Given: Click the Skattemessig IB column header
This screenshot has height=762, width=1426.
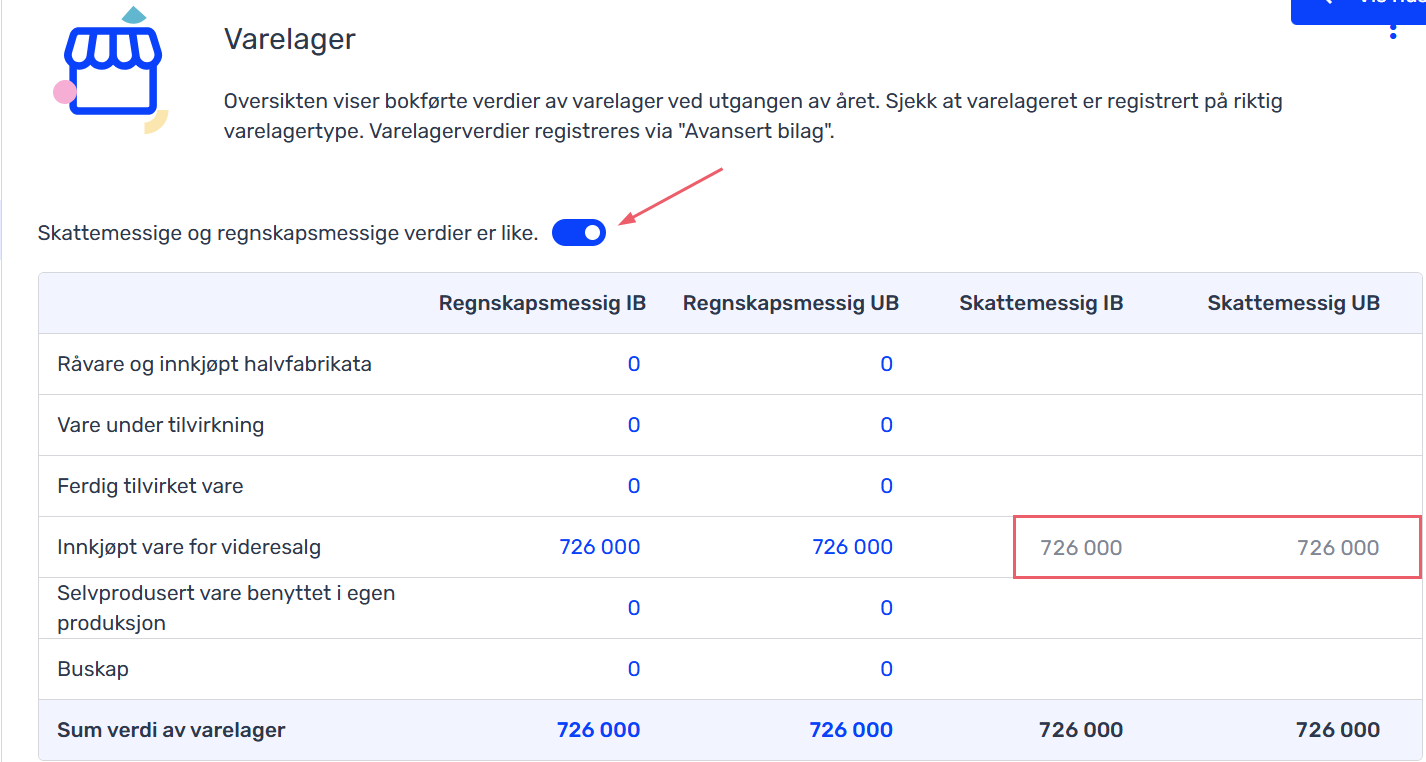Looking at the screenshot, I should pyautogui.click(x=1041, y=303).
